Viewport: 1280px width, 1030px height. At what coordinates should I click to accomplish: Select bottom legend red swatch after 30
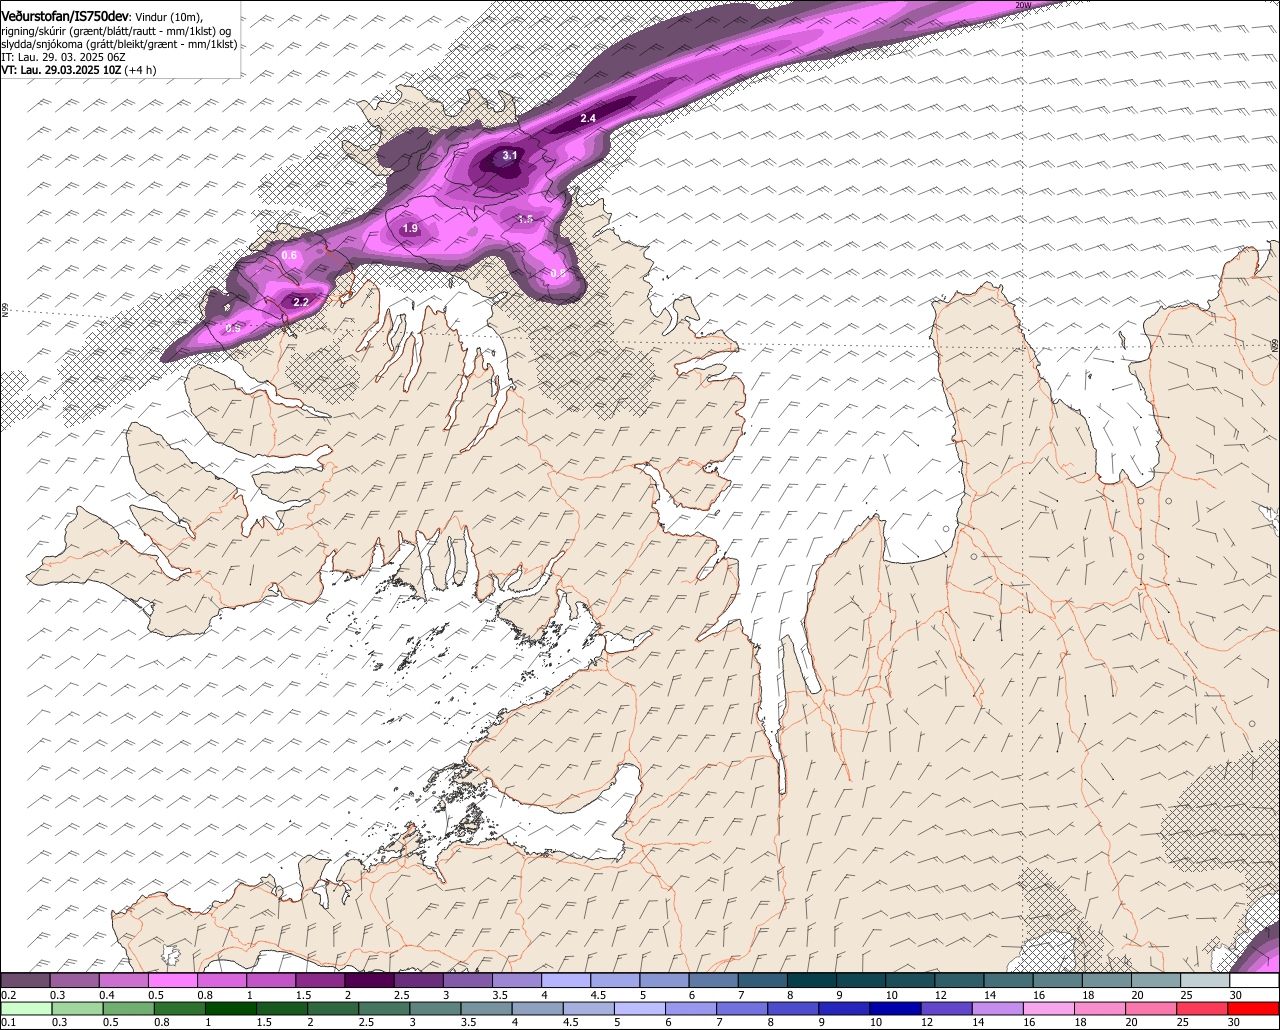1255,1008
